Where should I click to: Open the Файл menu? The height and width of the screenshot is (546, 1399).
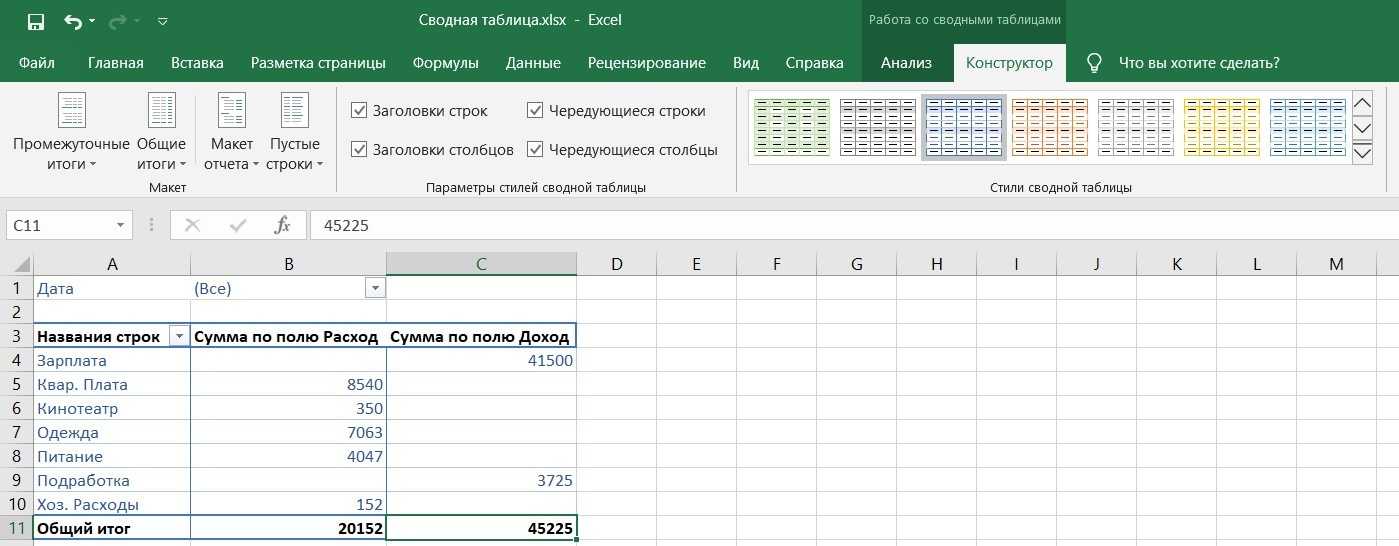coord(37,62)
